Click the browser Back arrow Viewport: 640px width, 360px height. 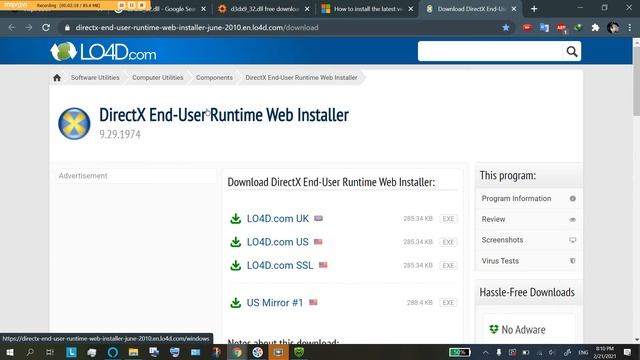pyautogui.click(x=11, y=28)
